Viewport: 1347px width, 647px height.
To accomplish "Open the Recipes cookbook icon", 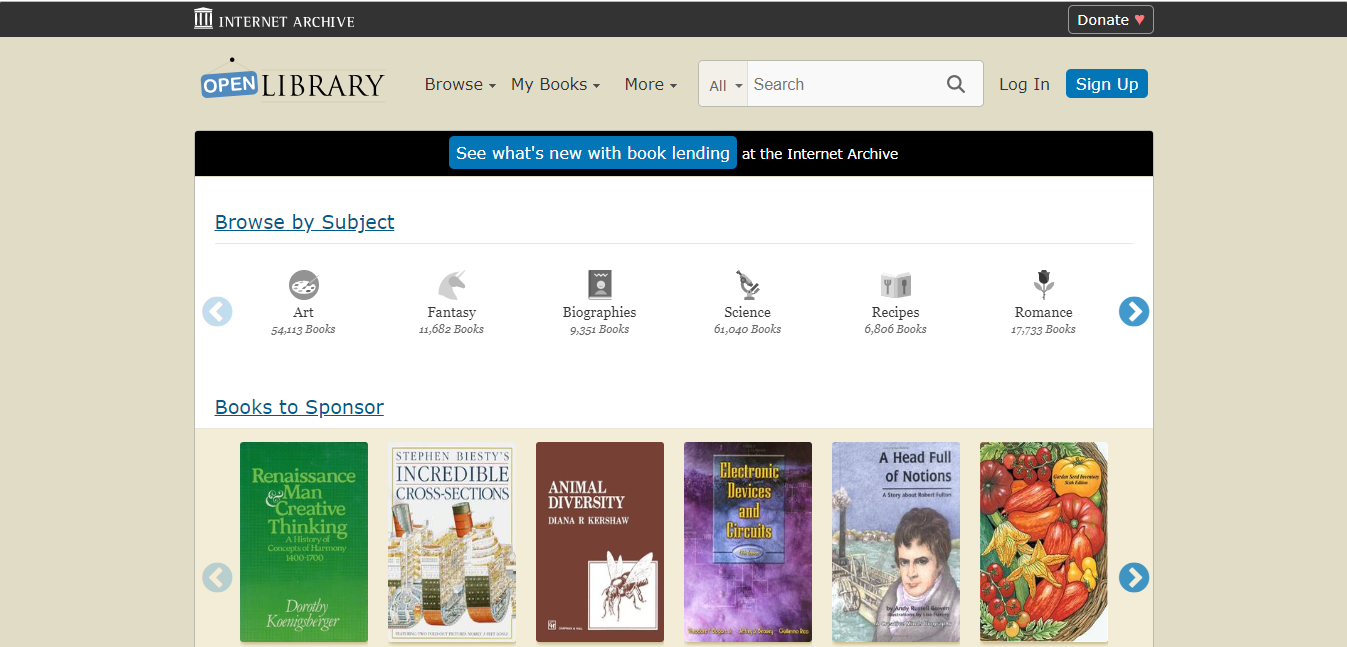I will tap(895, 285).
